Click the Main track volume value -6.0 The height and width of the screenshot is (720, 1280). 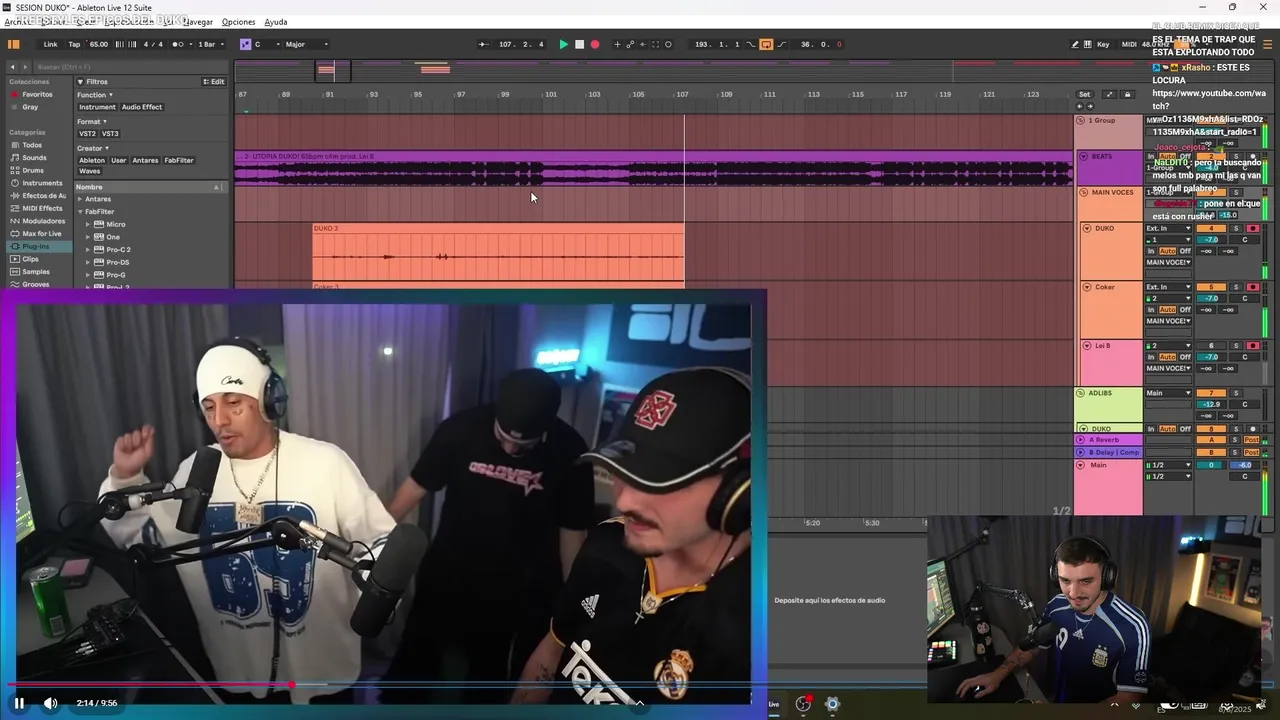coord(1245,465)
